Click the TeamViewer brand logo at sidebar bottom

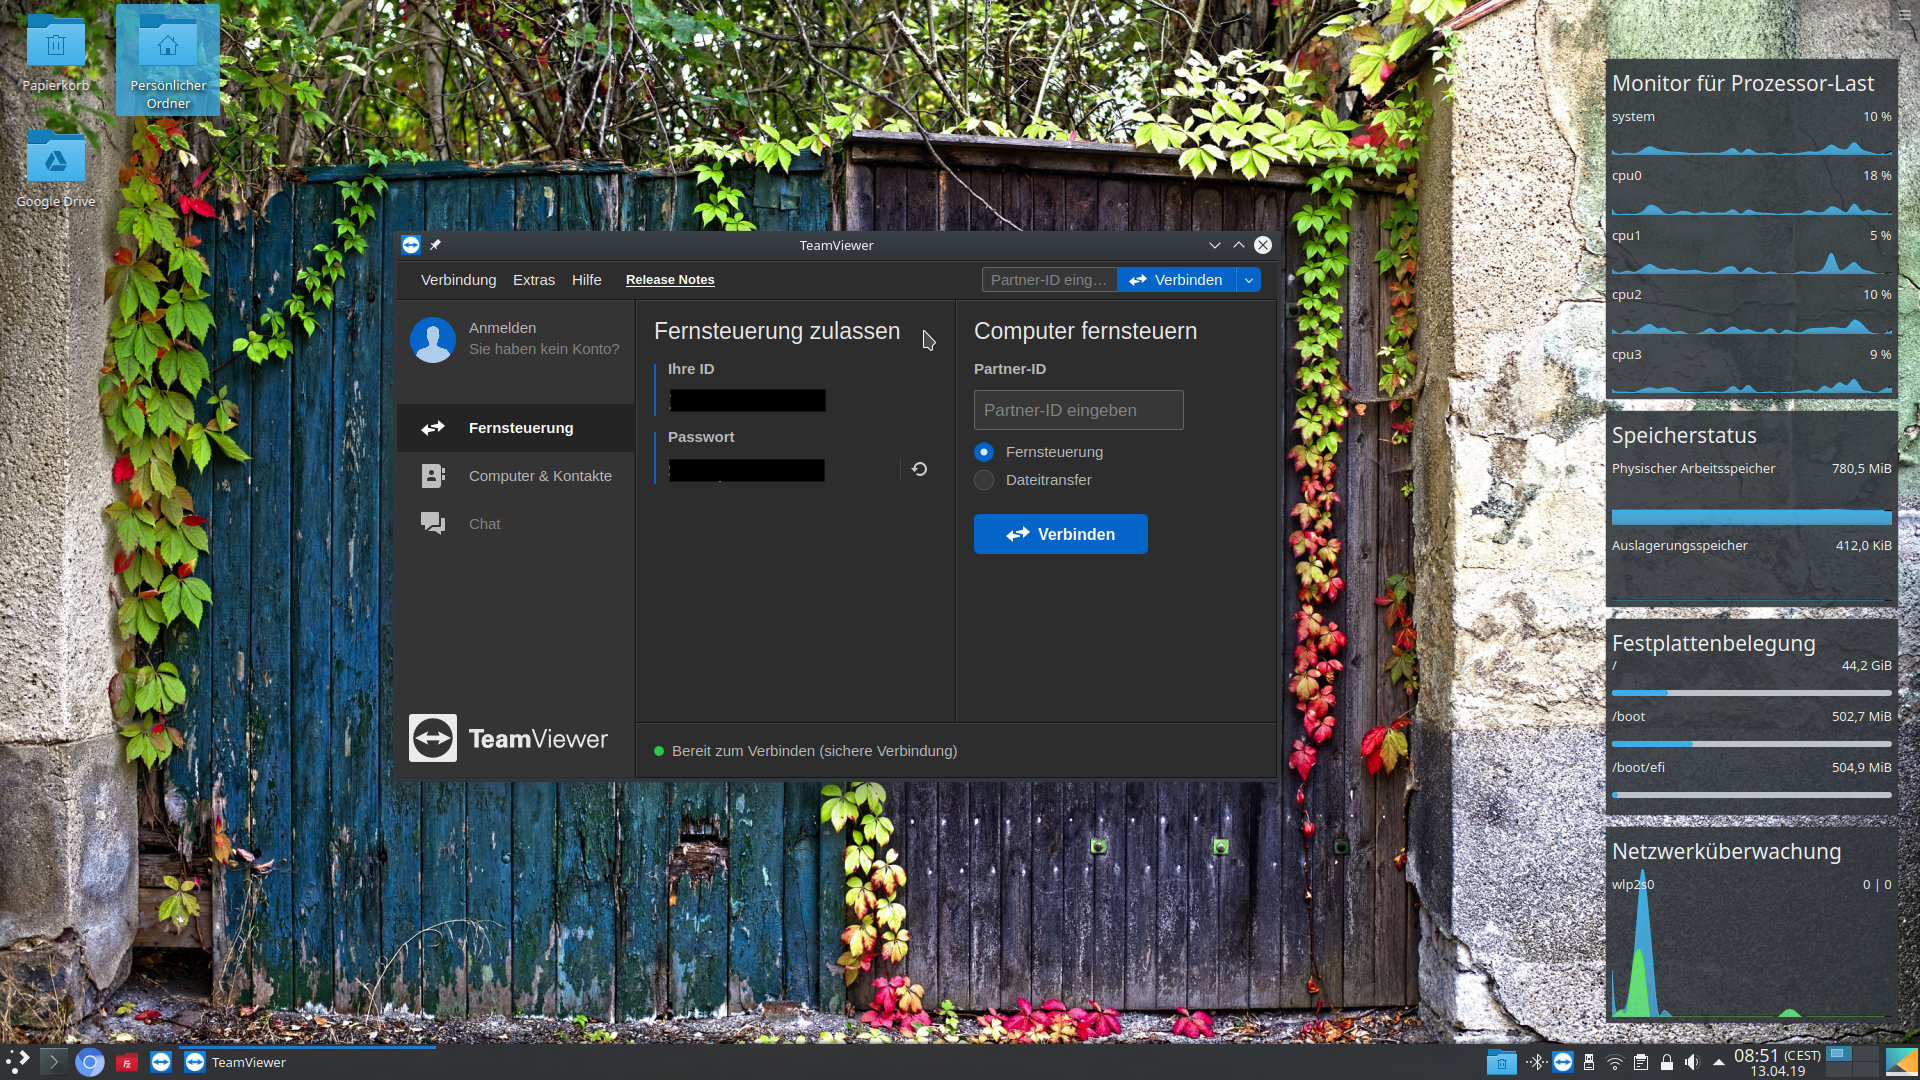509,738
